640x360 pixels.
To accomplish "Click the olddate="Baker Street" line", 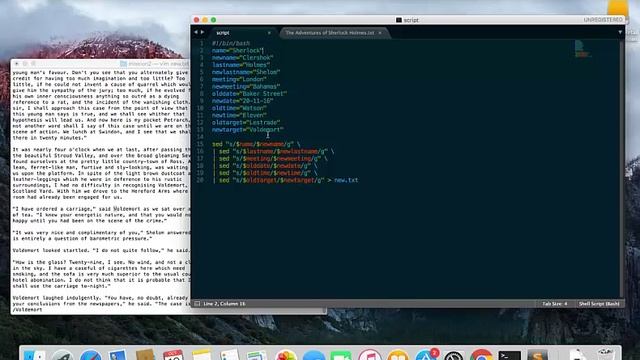I will tap(249, 93).
